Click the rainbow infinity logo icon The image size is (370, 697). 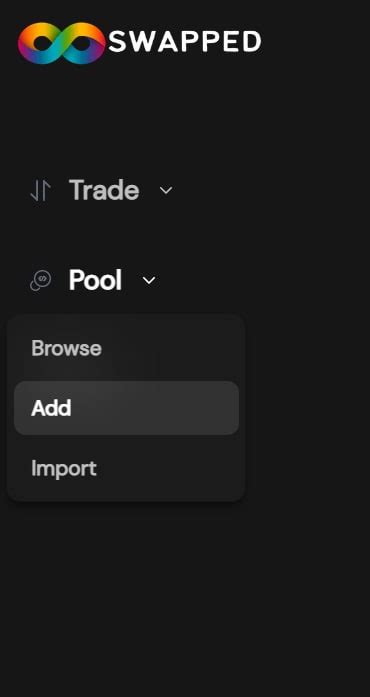[x=61, y=43]
